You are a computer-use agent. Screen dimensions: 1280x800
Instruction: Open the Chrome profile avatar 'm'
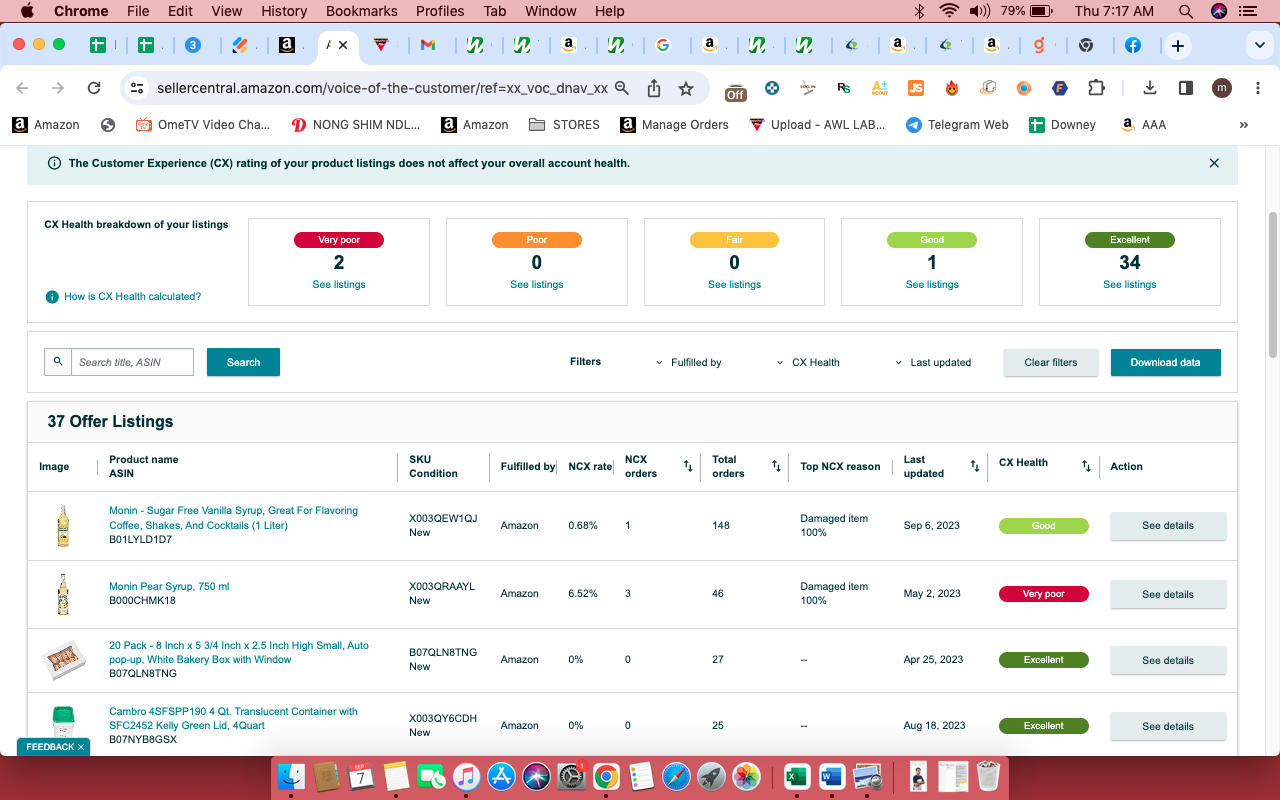pyautogui.click(x=1222, y=88)
